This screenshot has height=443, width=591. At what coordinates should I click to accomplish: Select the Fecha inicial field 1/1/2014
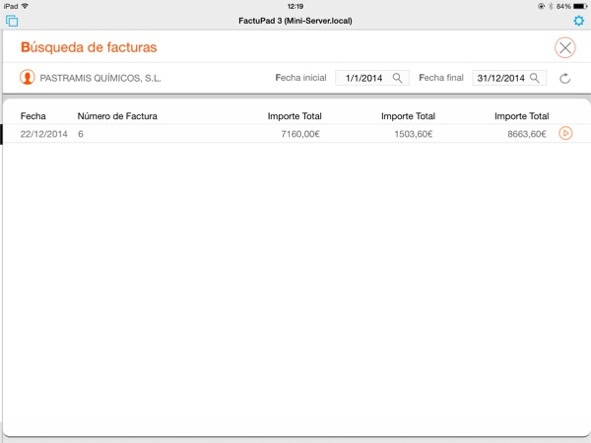[x=372, y=78]
